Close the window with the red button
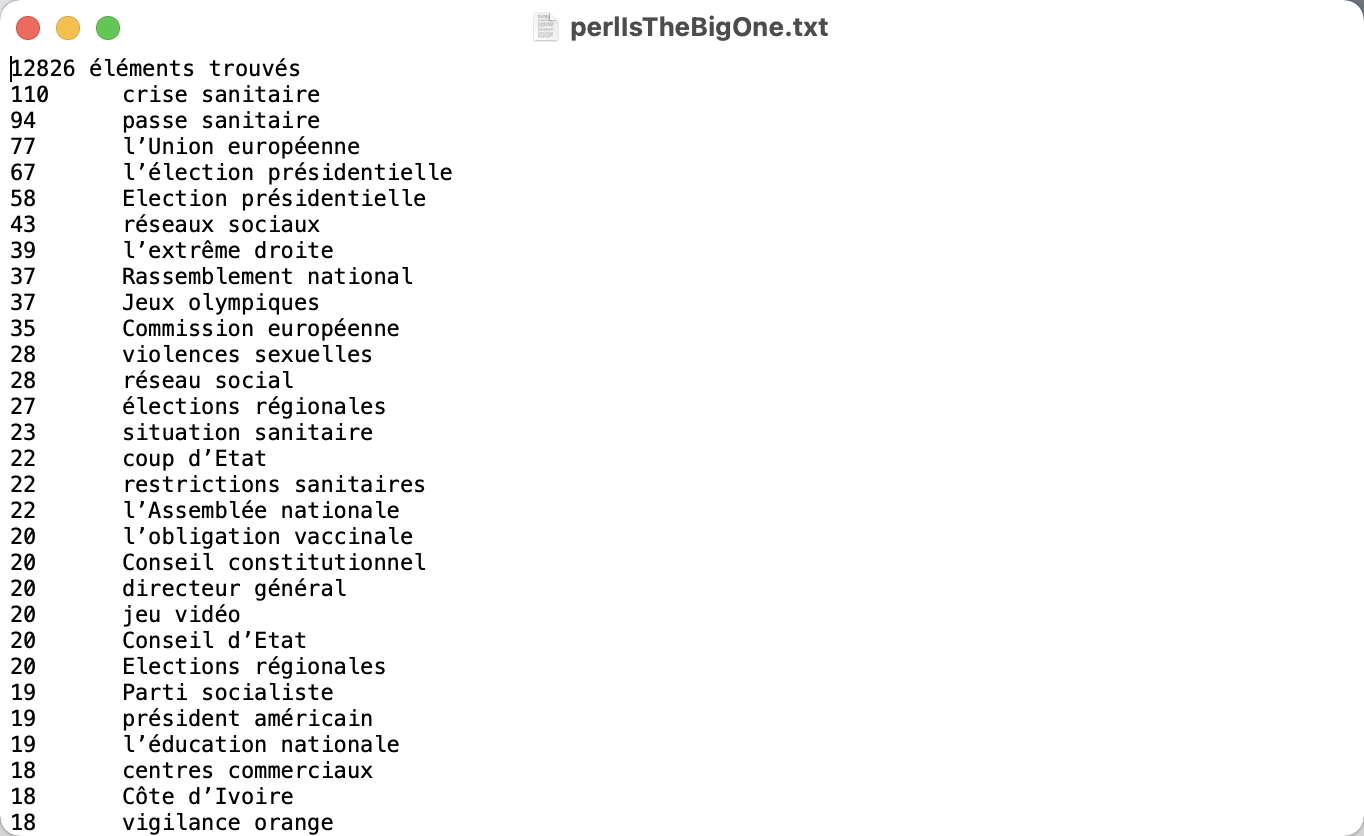The image size is (1364, 836). 28,28
